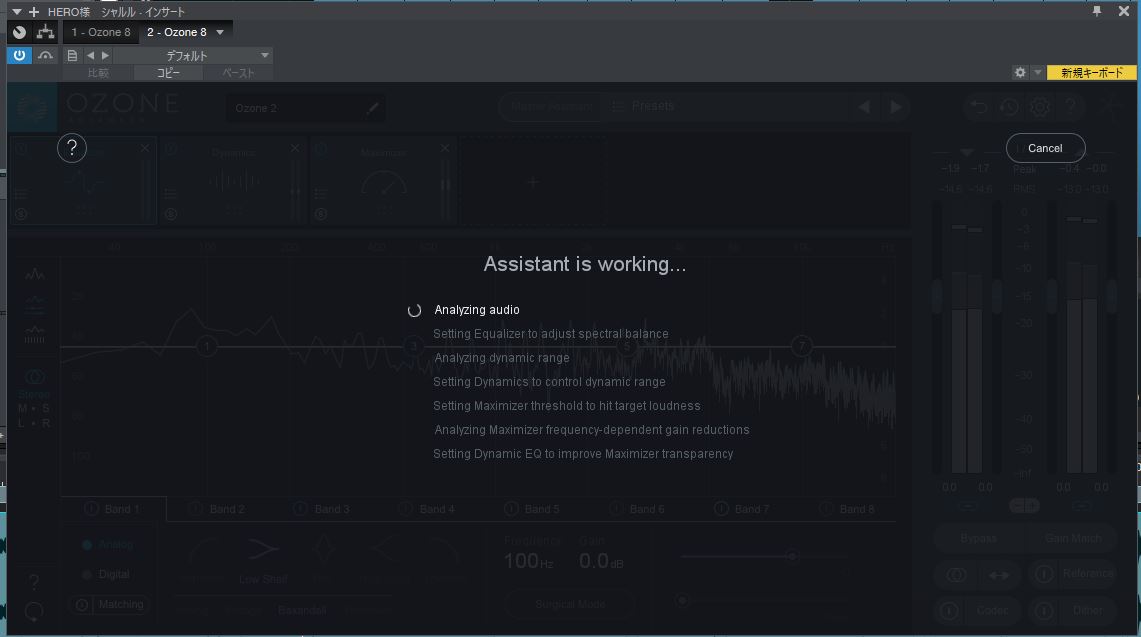Pin the plugin window

pos(1097,11)
